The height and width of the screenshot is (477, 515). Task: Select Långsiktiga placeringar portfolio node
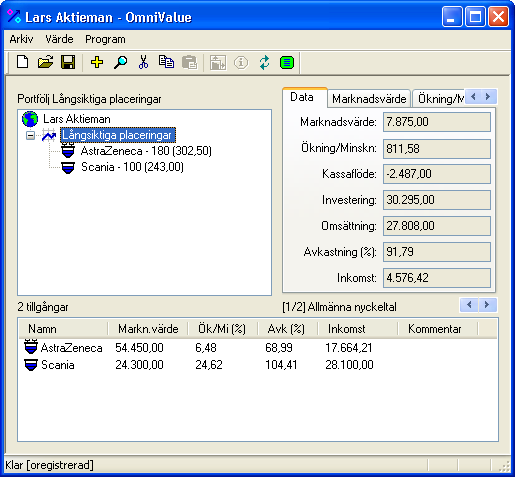[118, 135]
